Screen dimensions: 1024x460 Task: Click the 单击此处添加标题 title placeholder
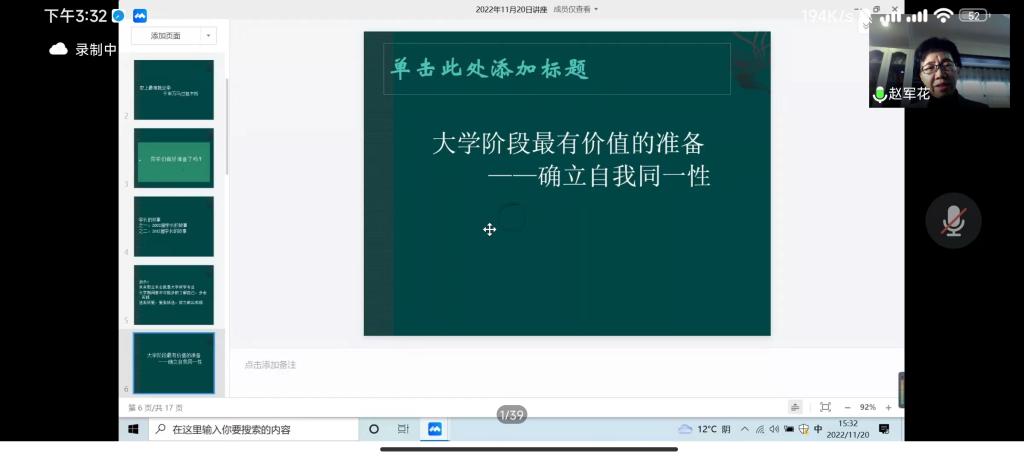coord(557,69)
